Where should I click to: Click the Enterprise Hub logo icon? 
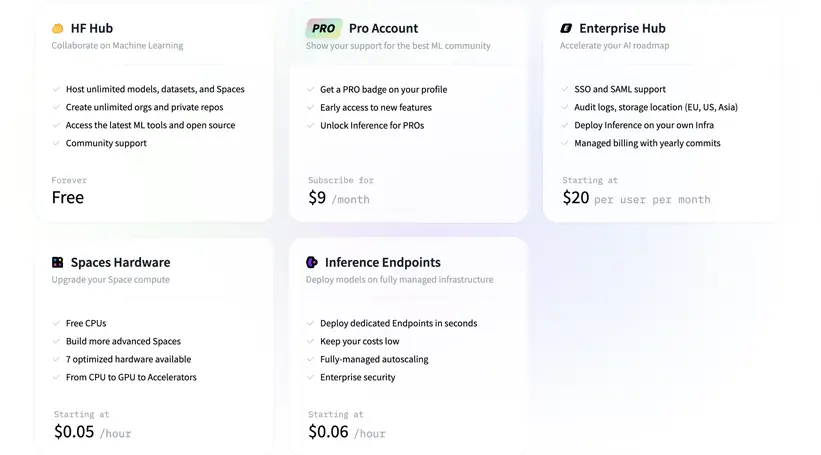[x=566, y=29]
